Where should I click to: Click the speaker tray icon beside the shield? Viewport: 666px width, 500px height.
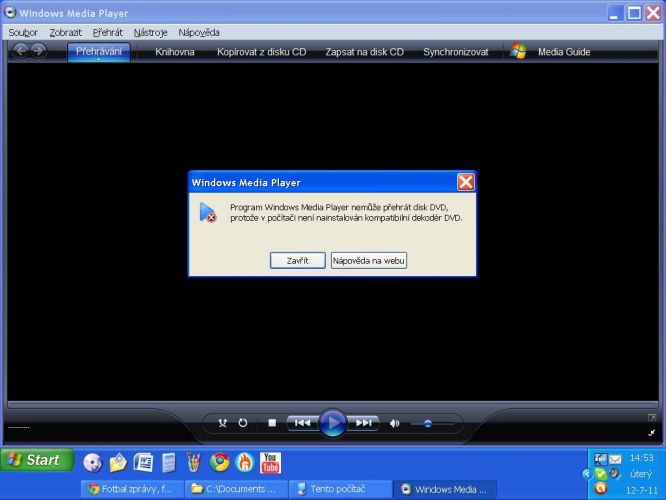point(614,473)
